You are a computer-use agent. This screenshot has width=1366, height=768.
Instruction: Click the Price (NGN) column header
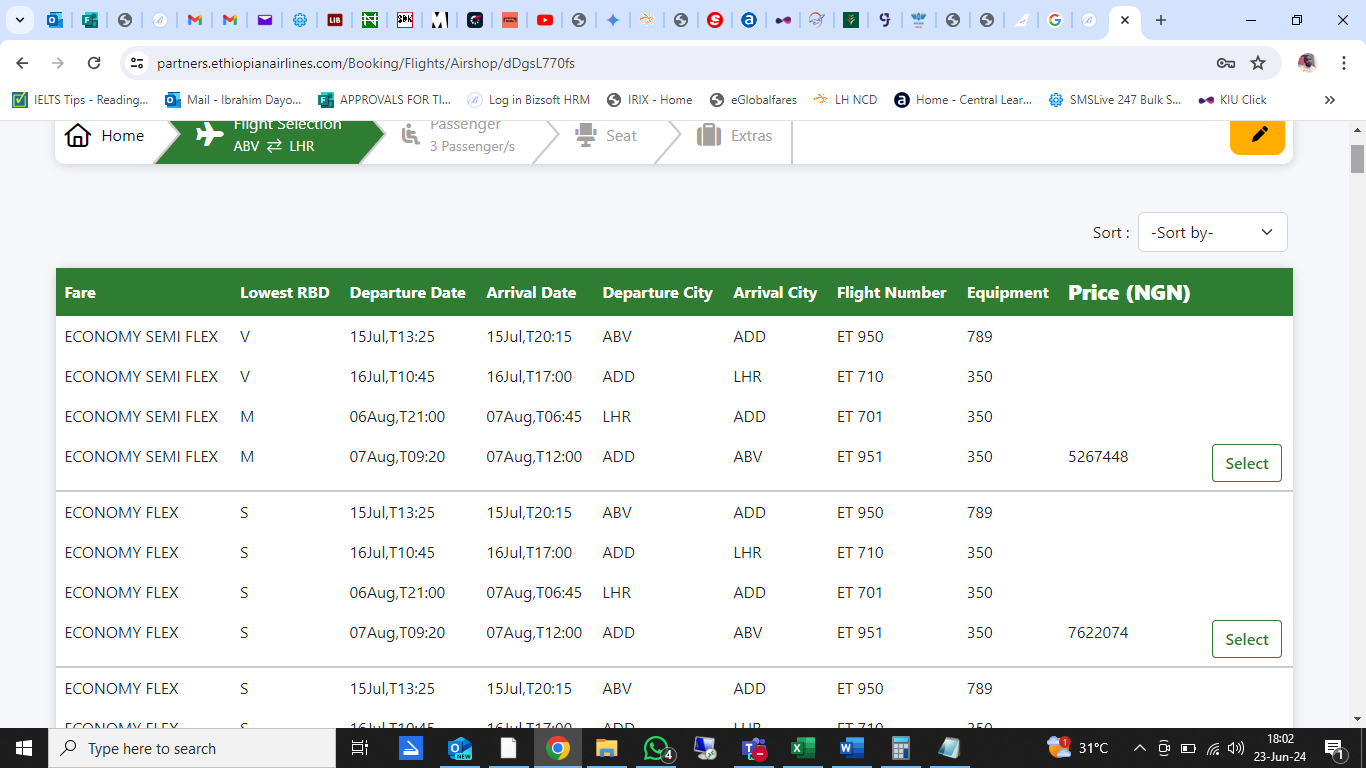coord(1129,293)
